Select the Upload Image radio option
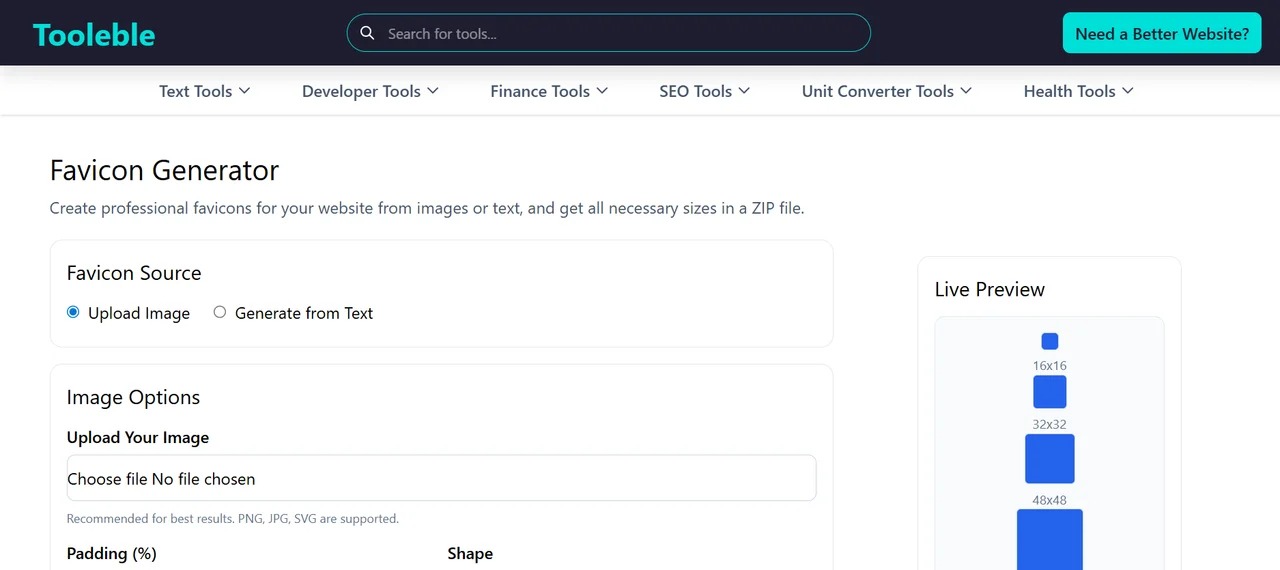The width and height of the screenshot is (1280, 570). click(x=73, y=312)
